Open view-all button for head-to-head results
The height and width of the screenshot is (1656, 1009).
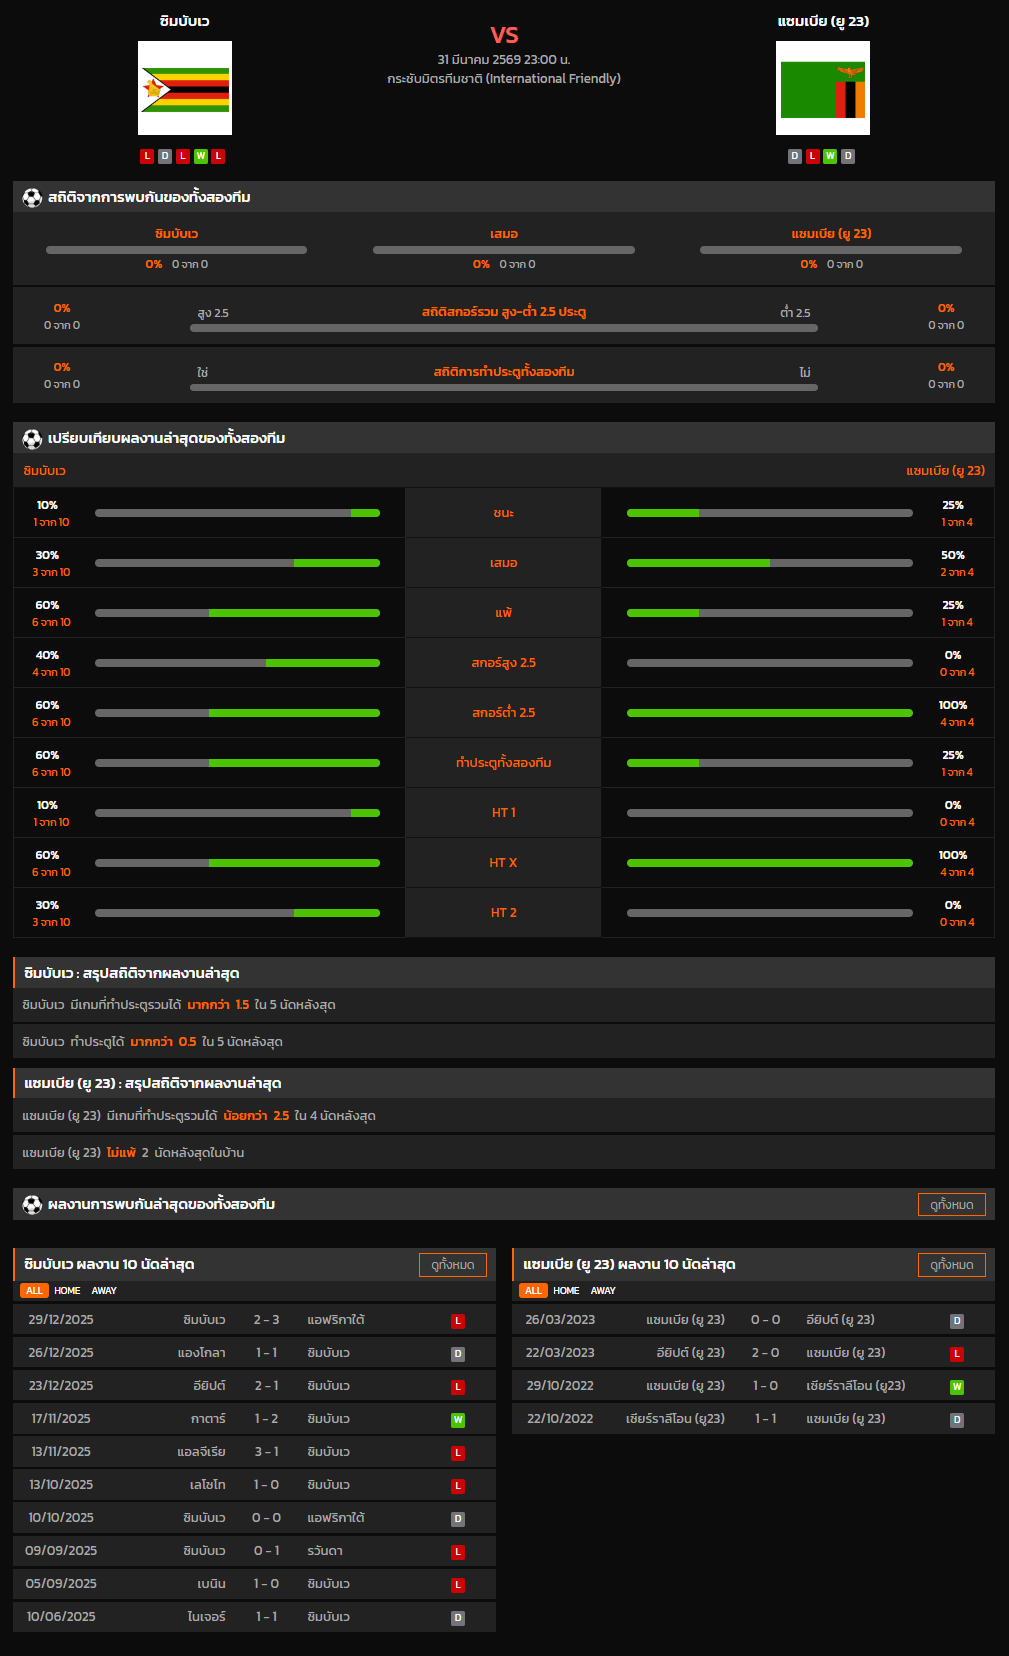pos(951,1205)
